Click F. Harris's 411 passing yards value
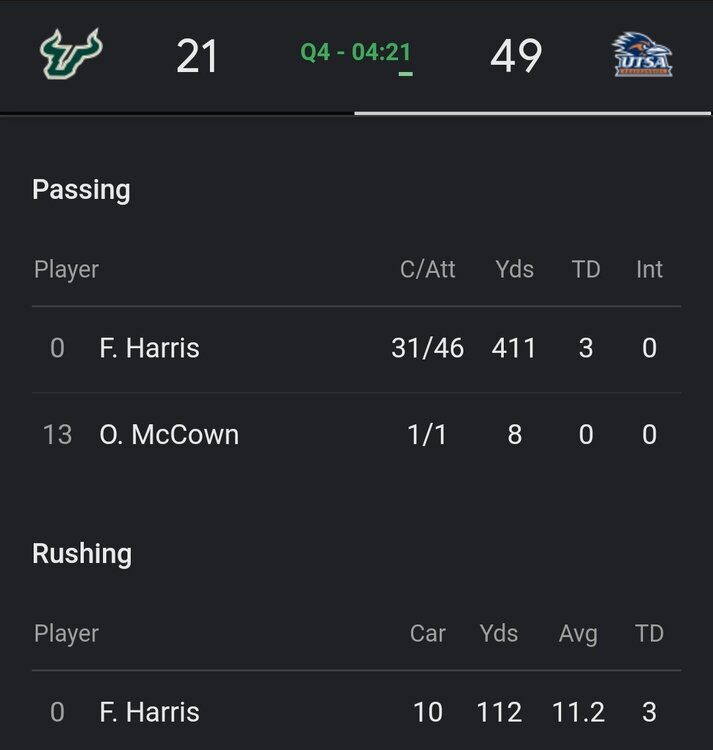The image size is (713, 750). (x=514, y=348)
